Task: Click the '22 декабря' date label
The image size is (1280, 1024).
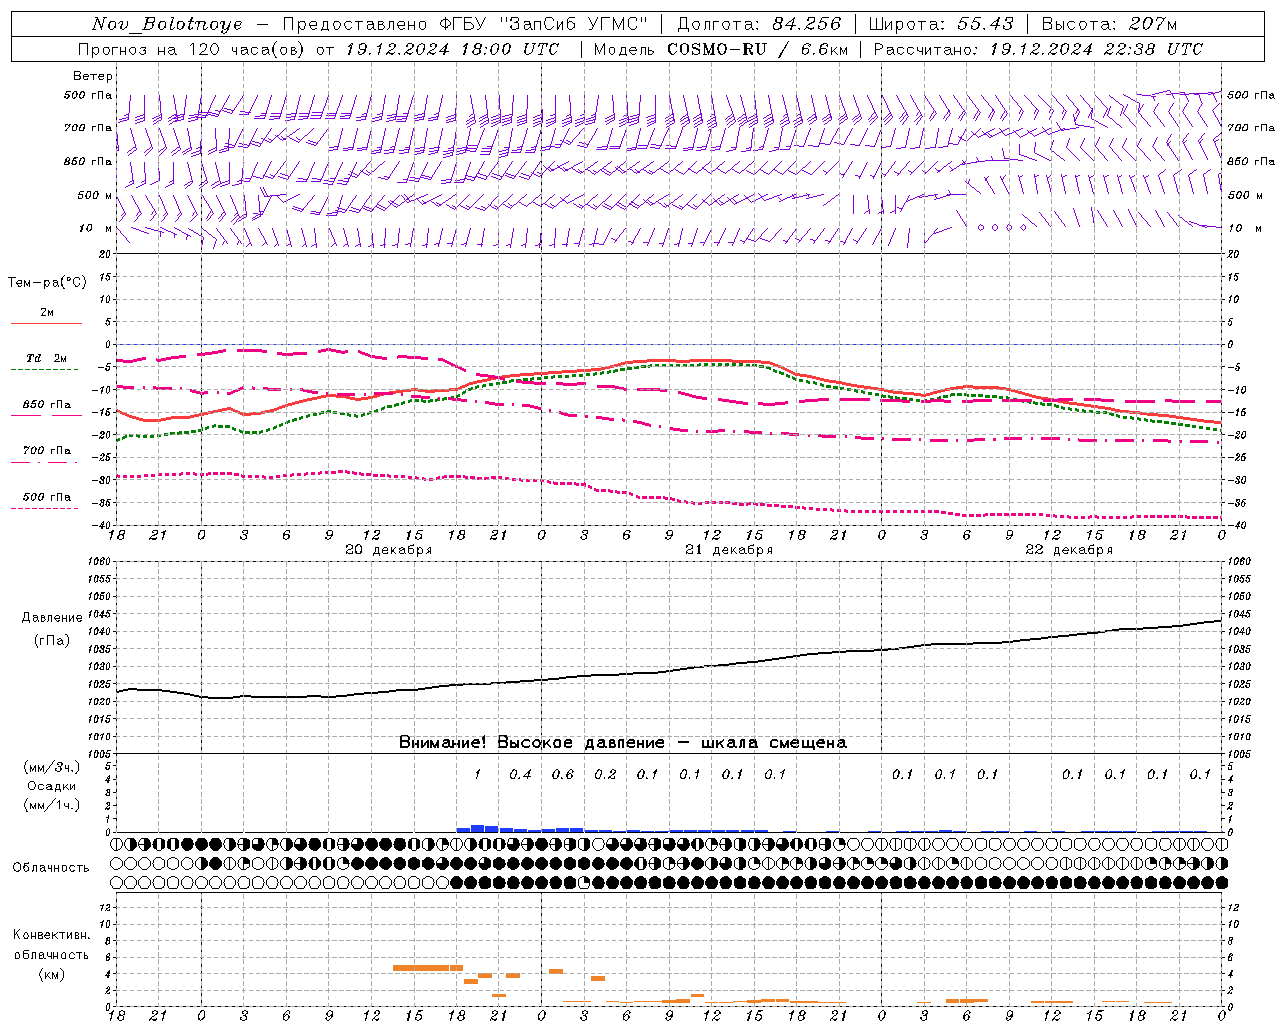Action: point(1069,550)
